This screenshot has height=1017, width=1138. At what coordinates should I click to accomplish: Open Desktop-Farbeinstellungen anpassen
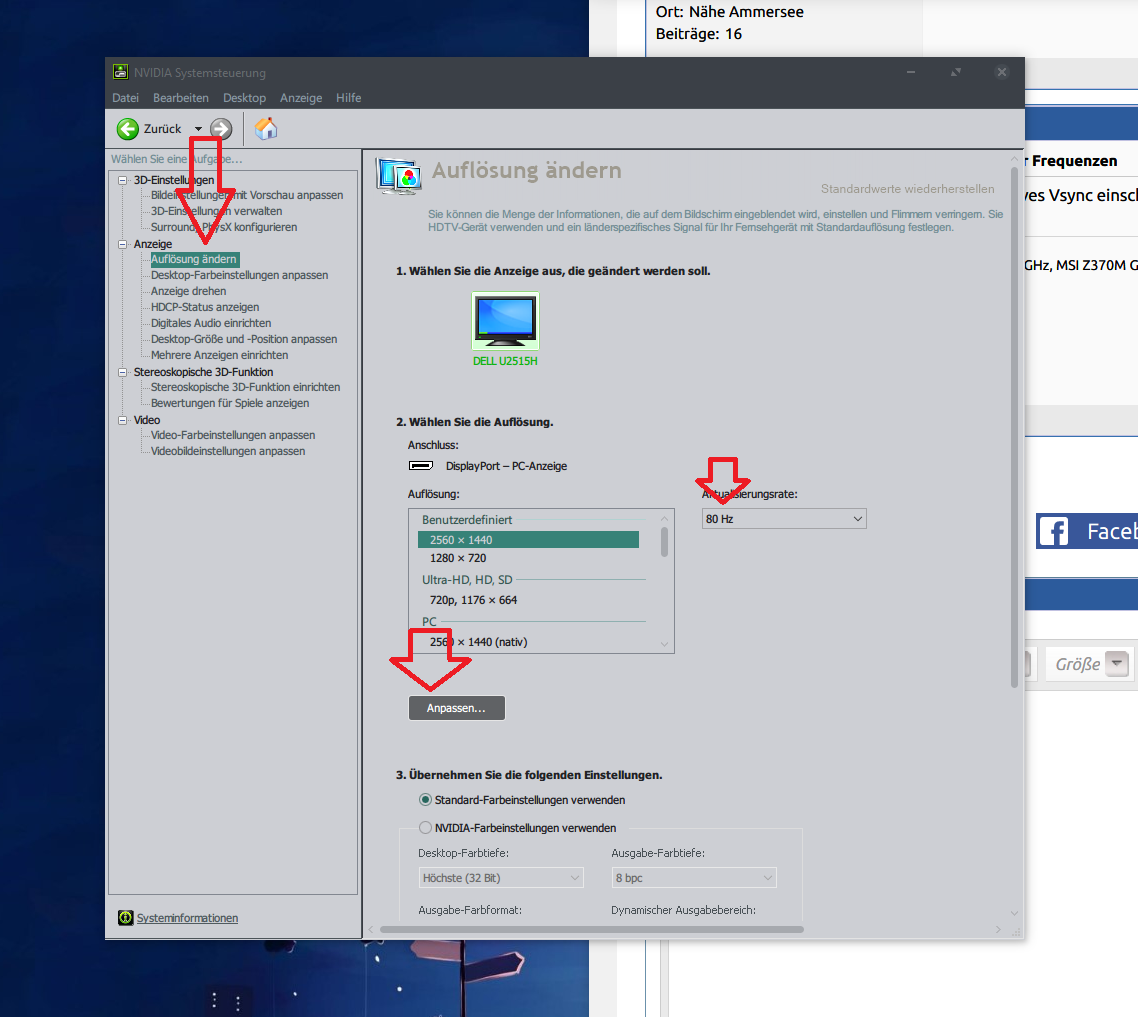240,275
